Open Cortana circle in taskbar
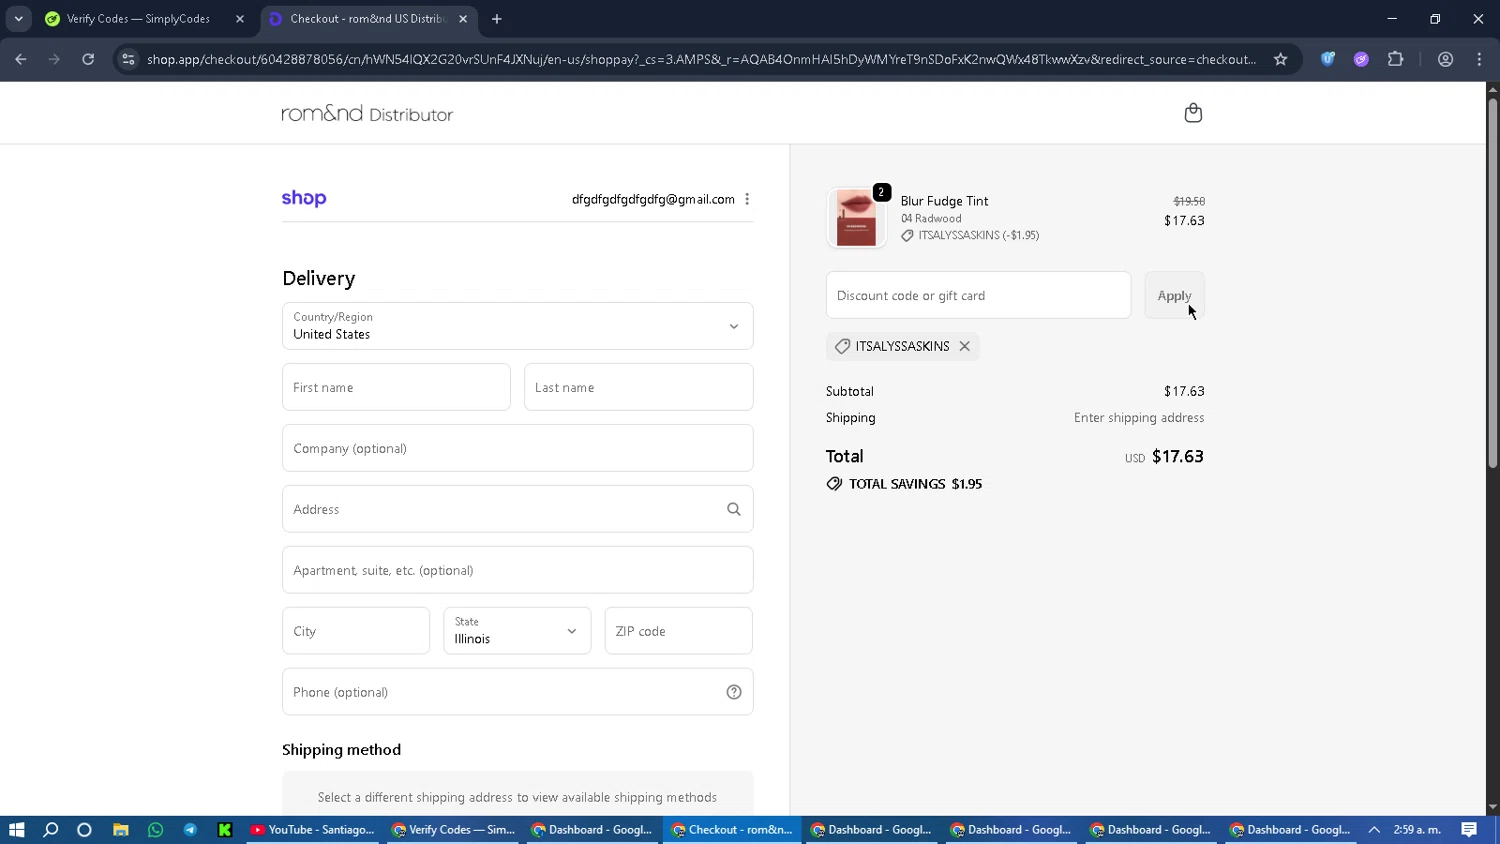Screen dimensions: 1500x844 85,829
